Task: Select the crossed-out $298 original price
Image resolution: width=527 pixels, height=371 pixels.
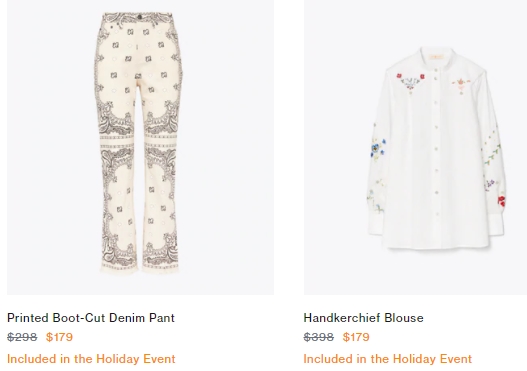Action: coord(22,337)
